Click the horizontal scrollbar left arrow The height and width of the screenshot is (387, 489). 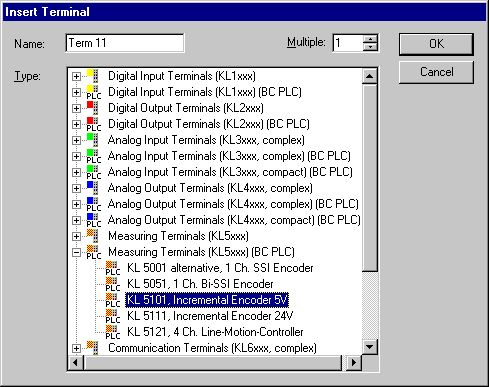click(x=76, y=362)
